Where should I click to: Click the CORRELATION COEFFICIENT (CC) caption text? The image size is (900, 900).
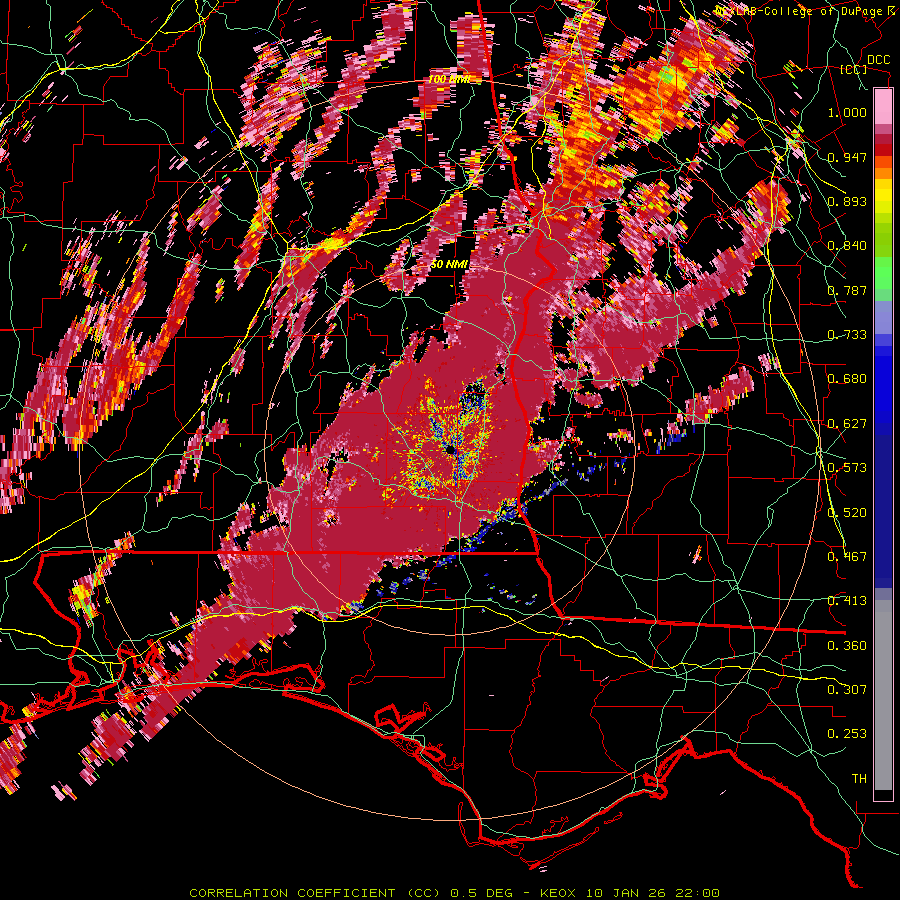(x=315, y=893)
